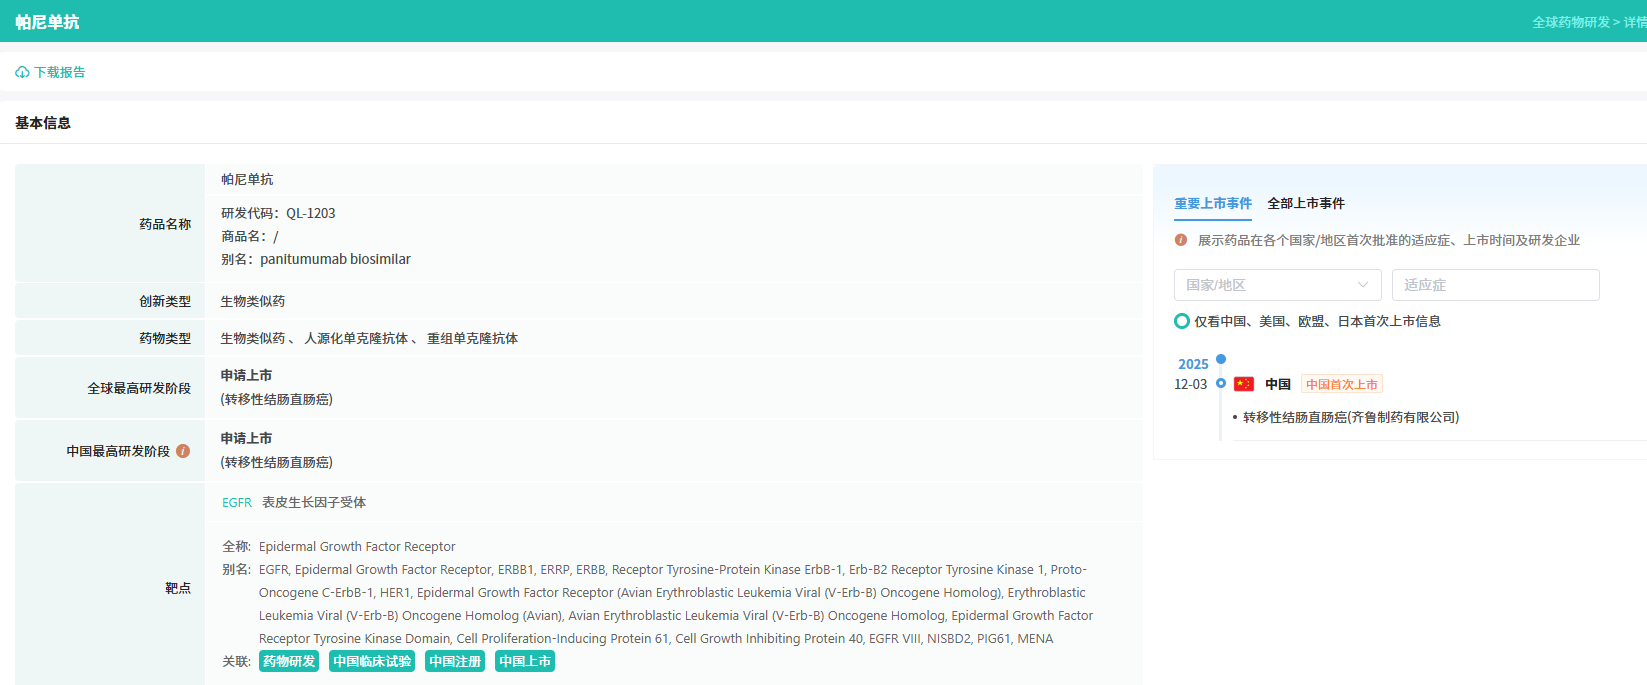
Task: Click 人源化单克隆抗体 drug type text
Action: click(356, 338)
